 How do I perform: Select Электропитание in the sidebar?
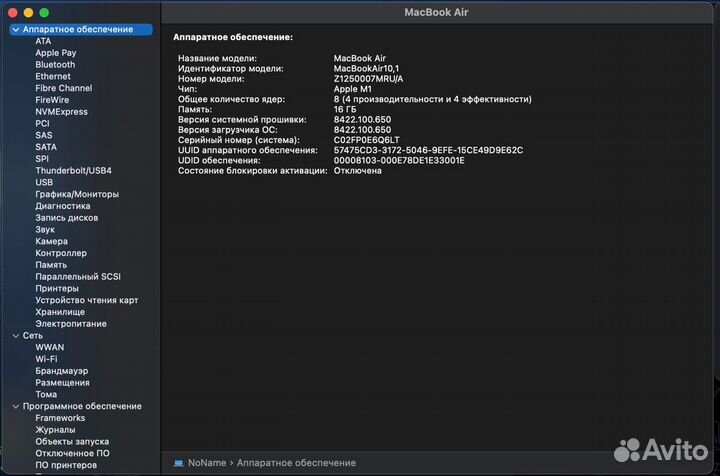pyautogui.click(x=70, y=324)
